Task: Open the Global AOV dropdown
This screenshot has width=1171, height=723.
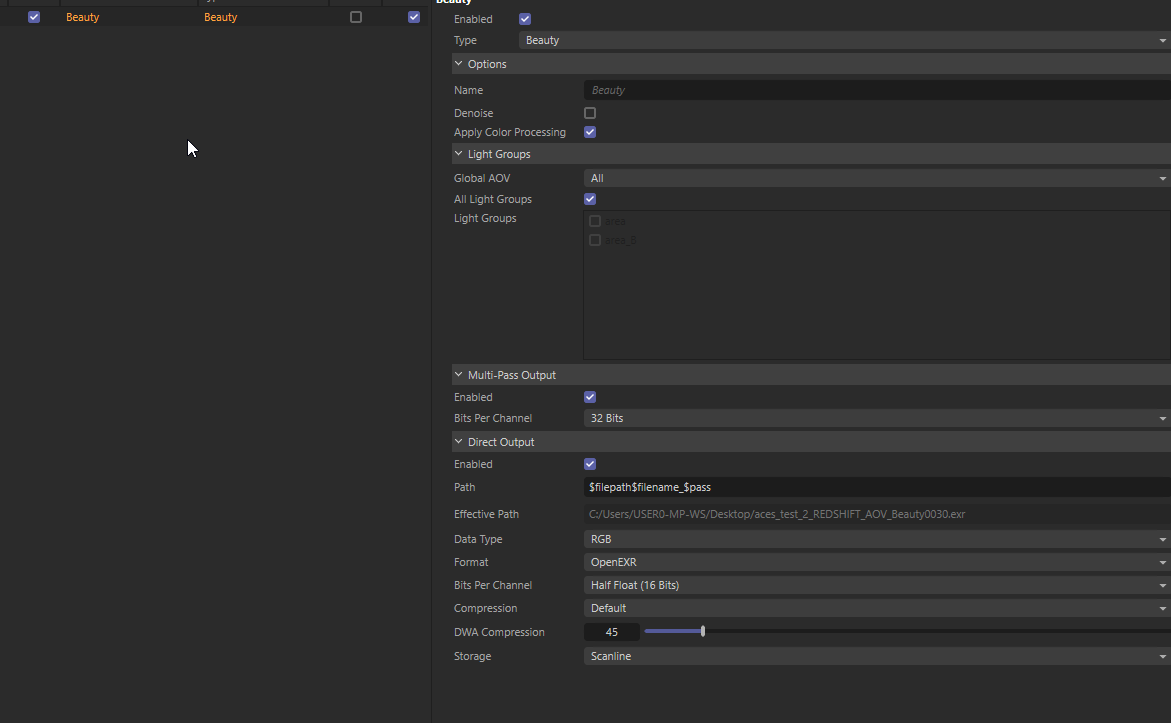Action: (x=877, y=178)
